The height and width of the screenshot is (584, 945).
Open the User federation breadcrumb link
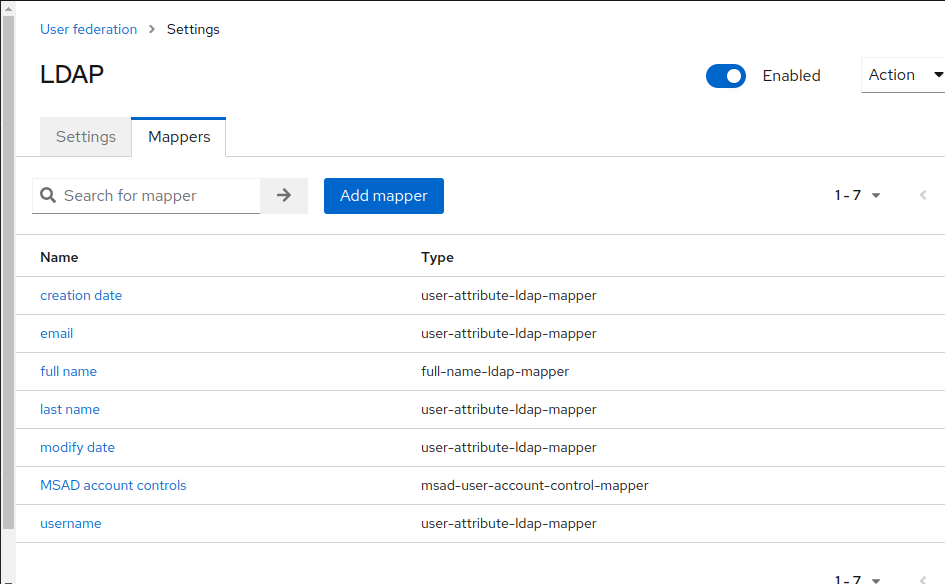pos(88,29)
